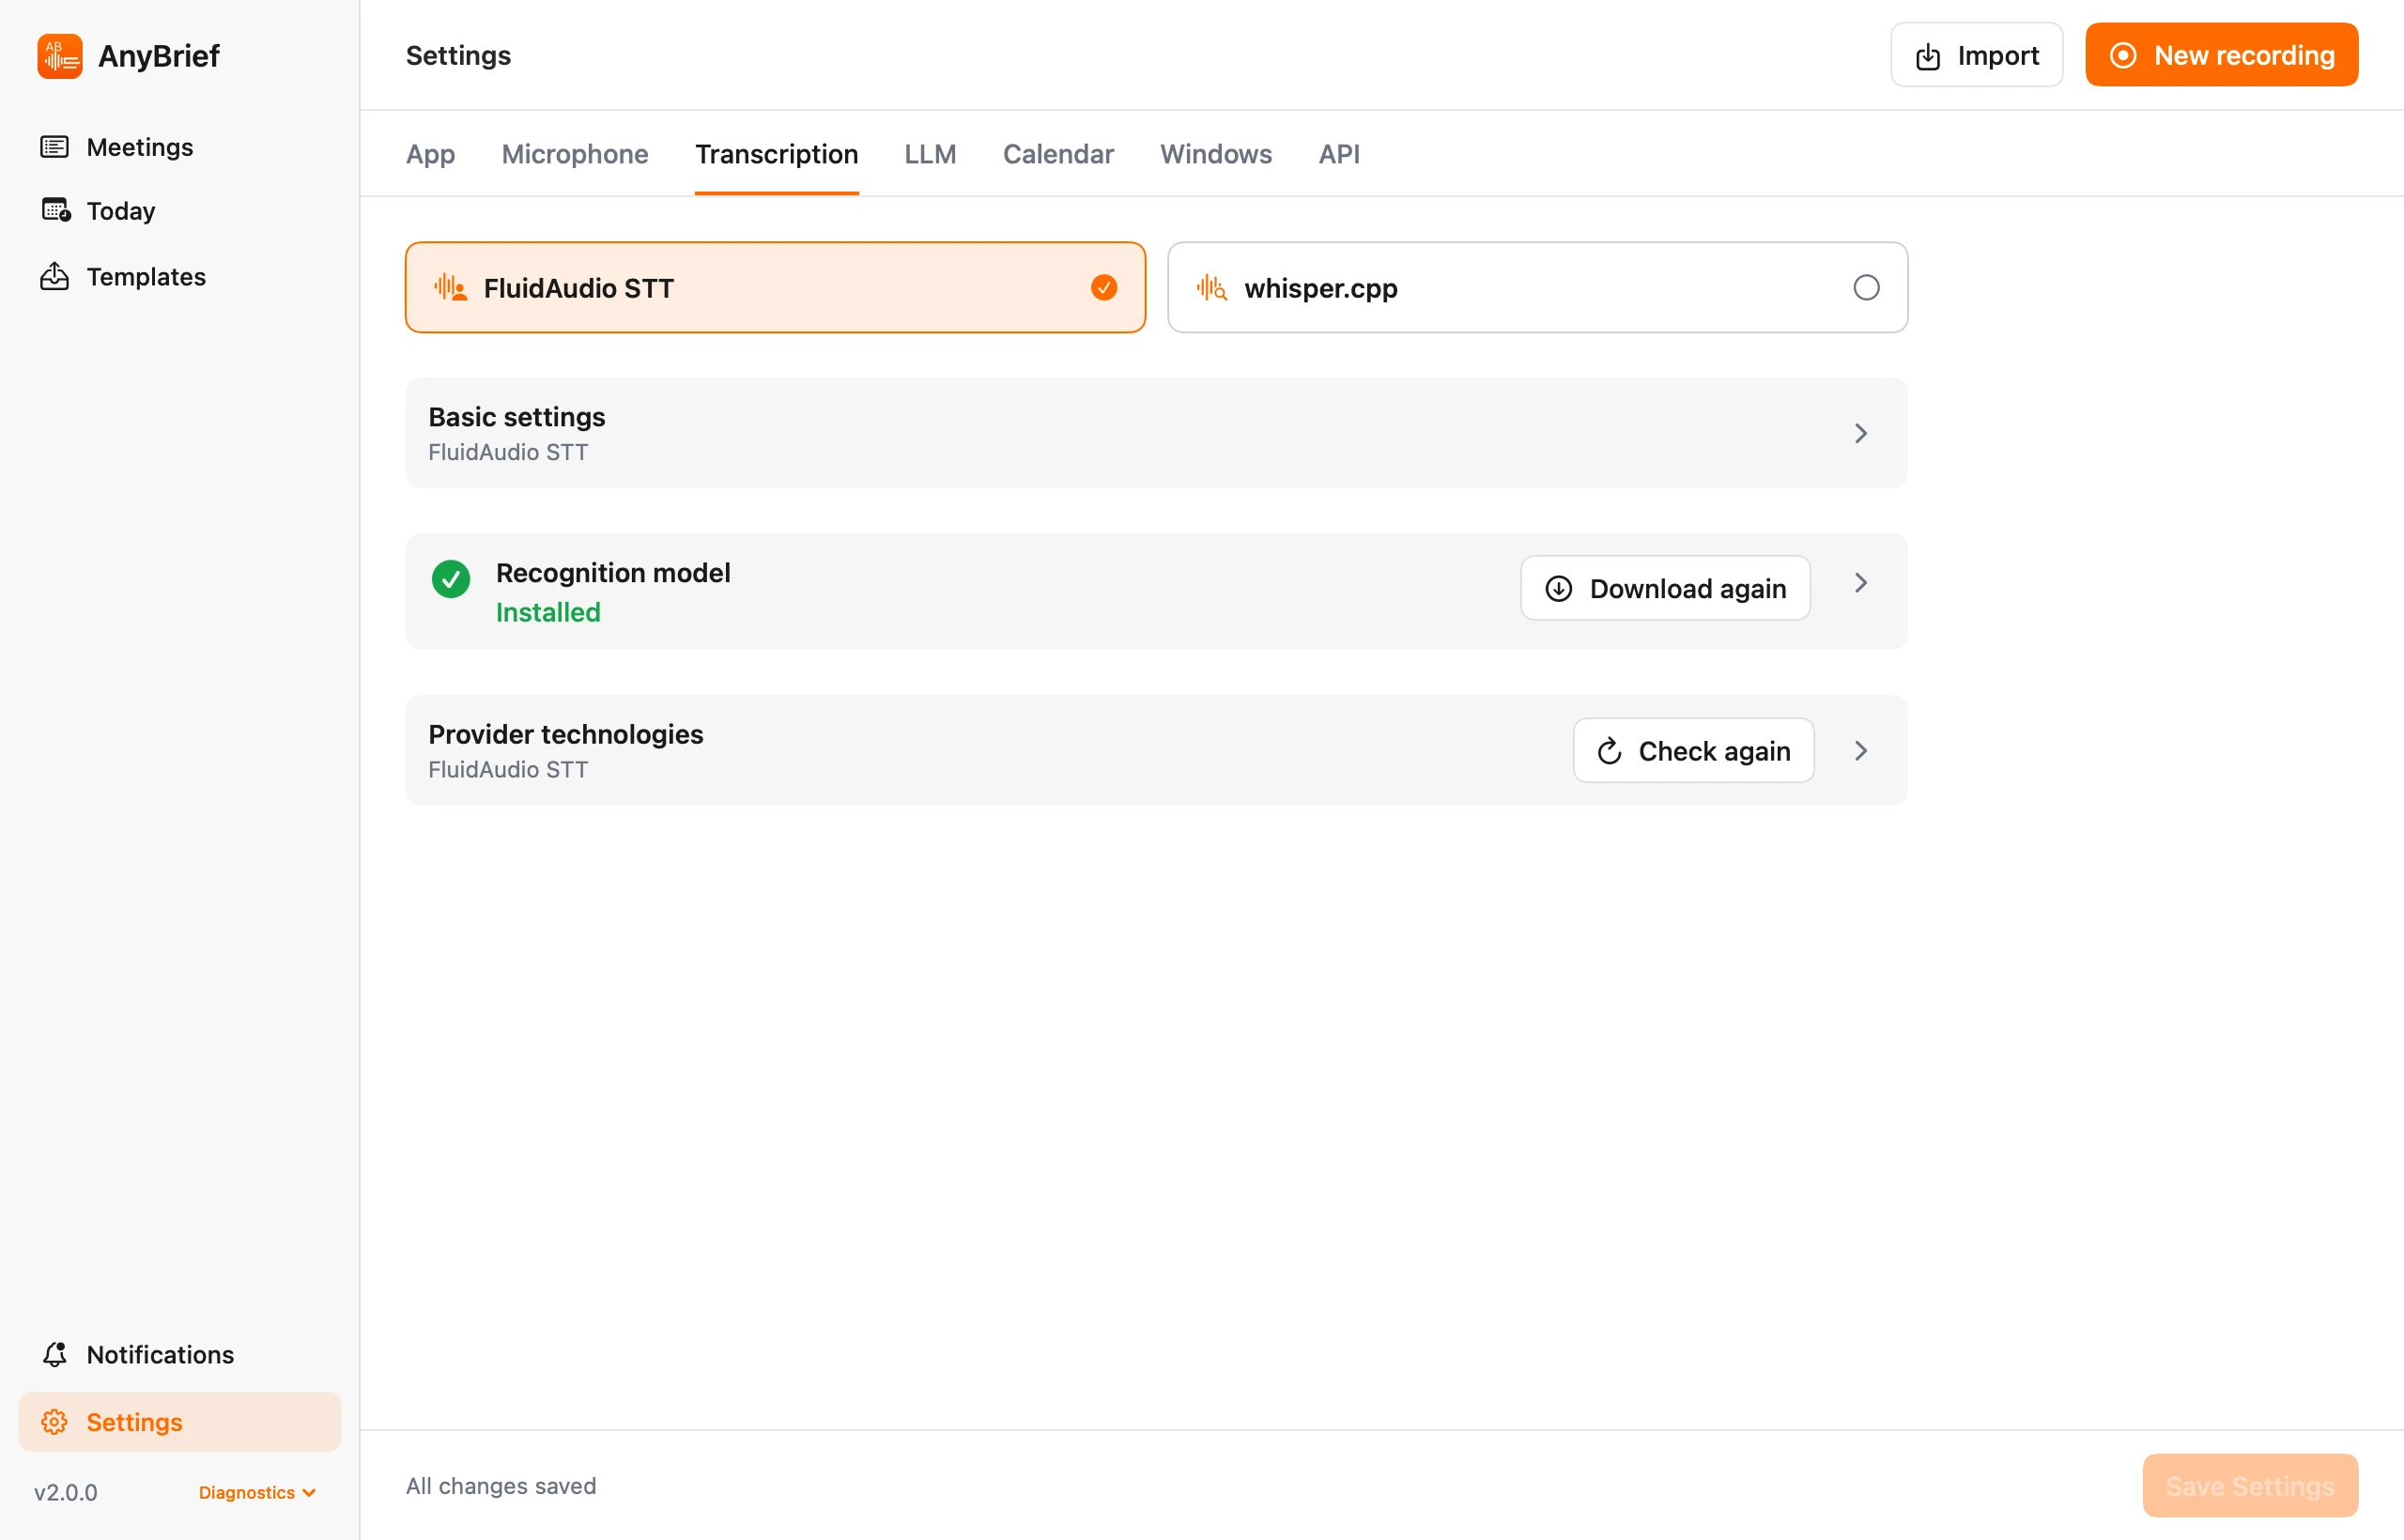Open Meetings from the sidebar icon
This screenshot has height=1540, width=2404.
54,147
